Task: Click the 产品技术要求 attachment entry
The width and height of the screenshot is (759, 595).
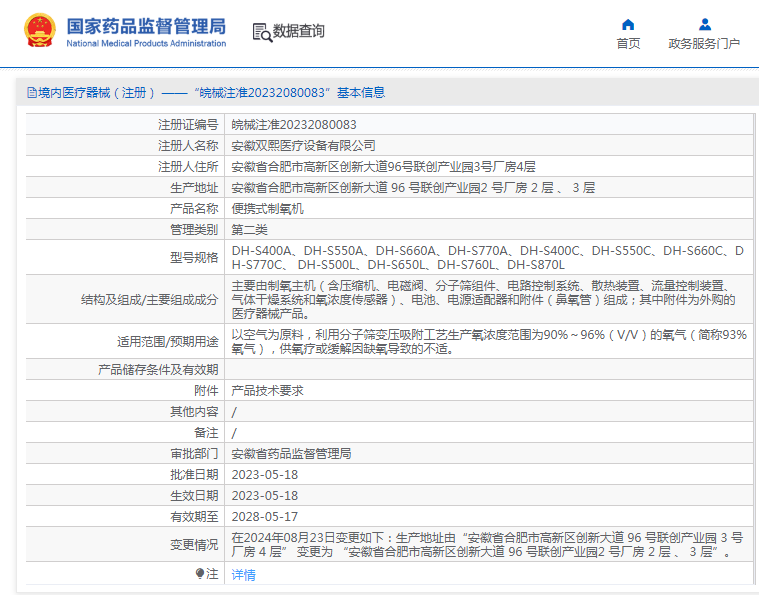Action: pyautogui.click(x=267, y=391)
